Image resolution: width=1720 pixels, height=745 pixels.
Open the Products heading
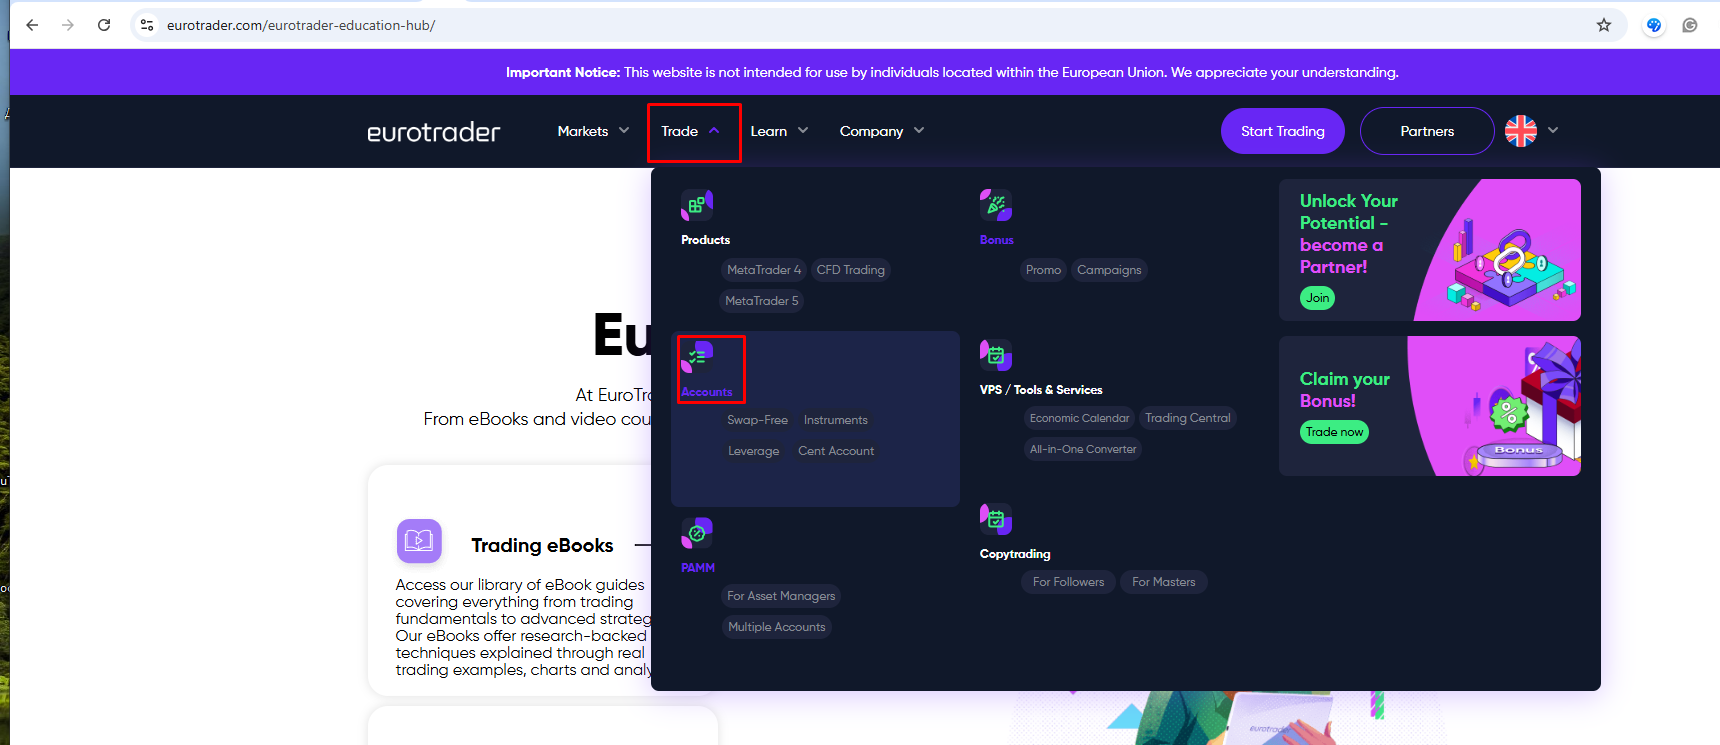pyautogui.click(x=705, y=240)
